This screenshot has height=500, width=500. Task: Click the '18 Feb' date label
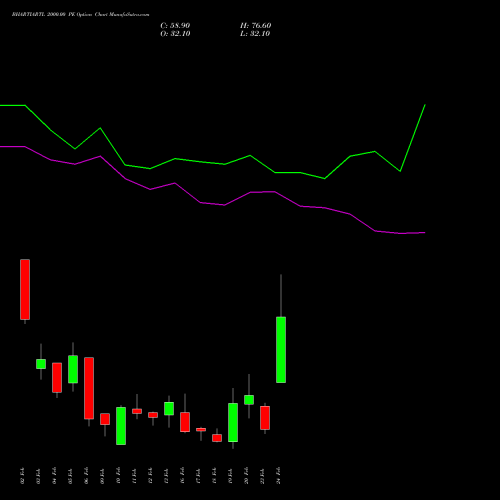(214, 476)
